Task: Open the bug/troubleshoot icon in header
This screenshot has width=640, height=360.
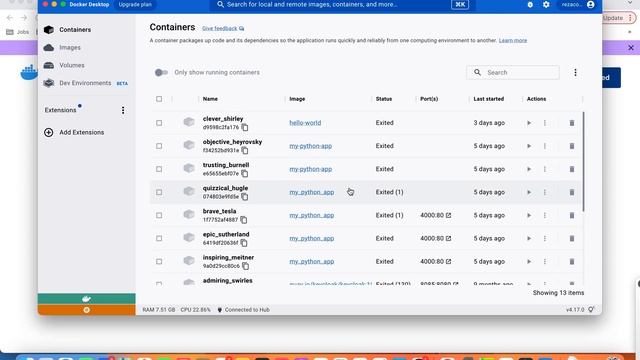Action: click(x=530, y=4)
